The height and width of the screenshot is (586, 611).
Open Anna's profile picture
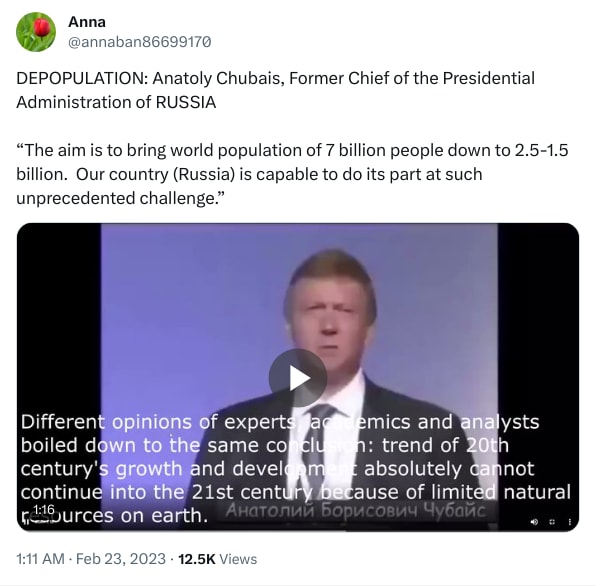36,32
